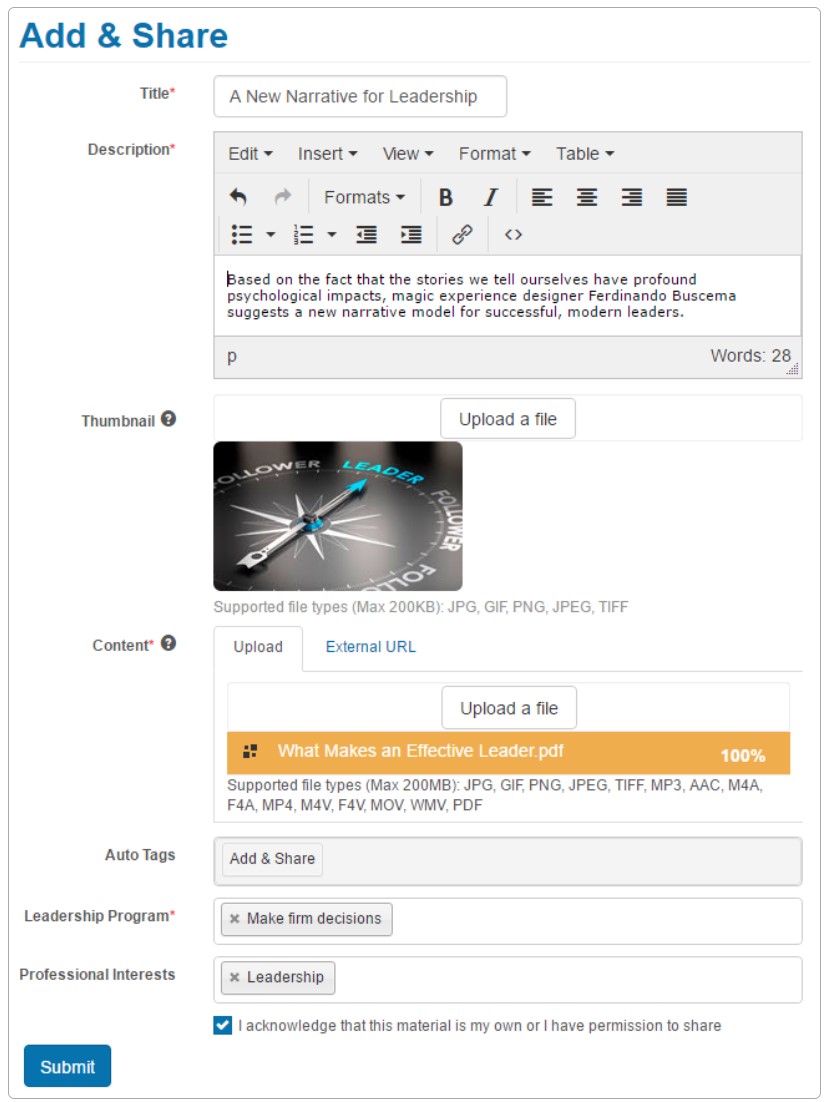Uncheck the permission acknowledgement checkbox
Screen dimensions: 825x1102
(223, 1025)
